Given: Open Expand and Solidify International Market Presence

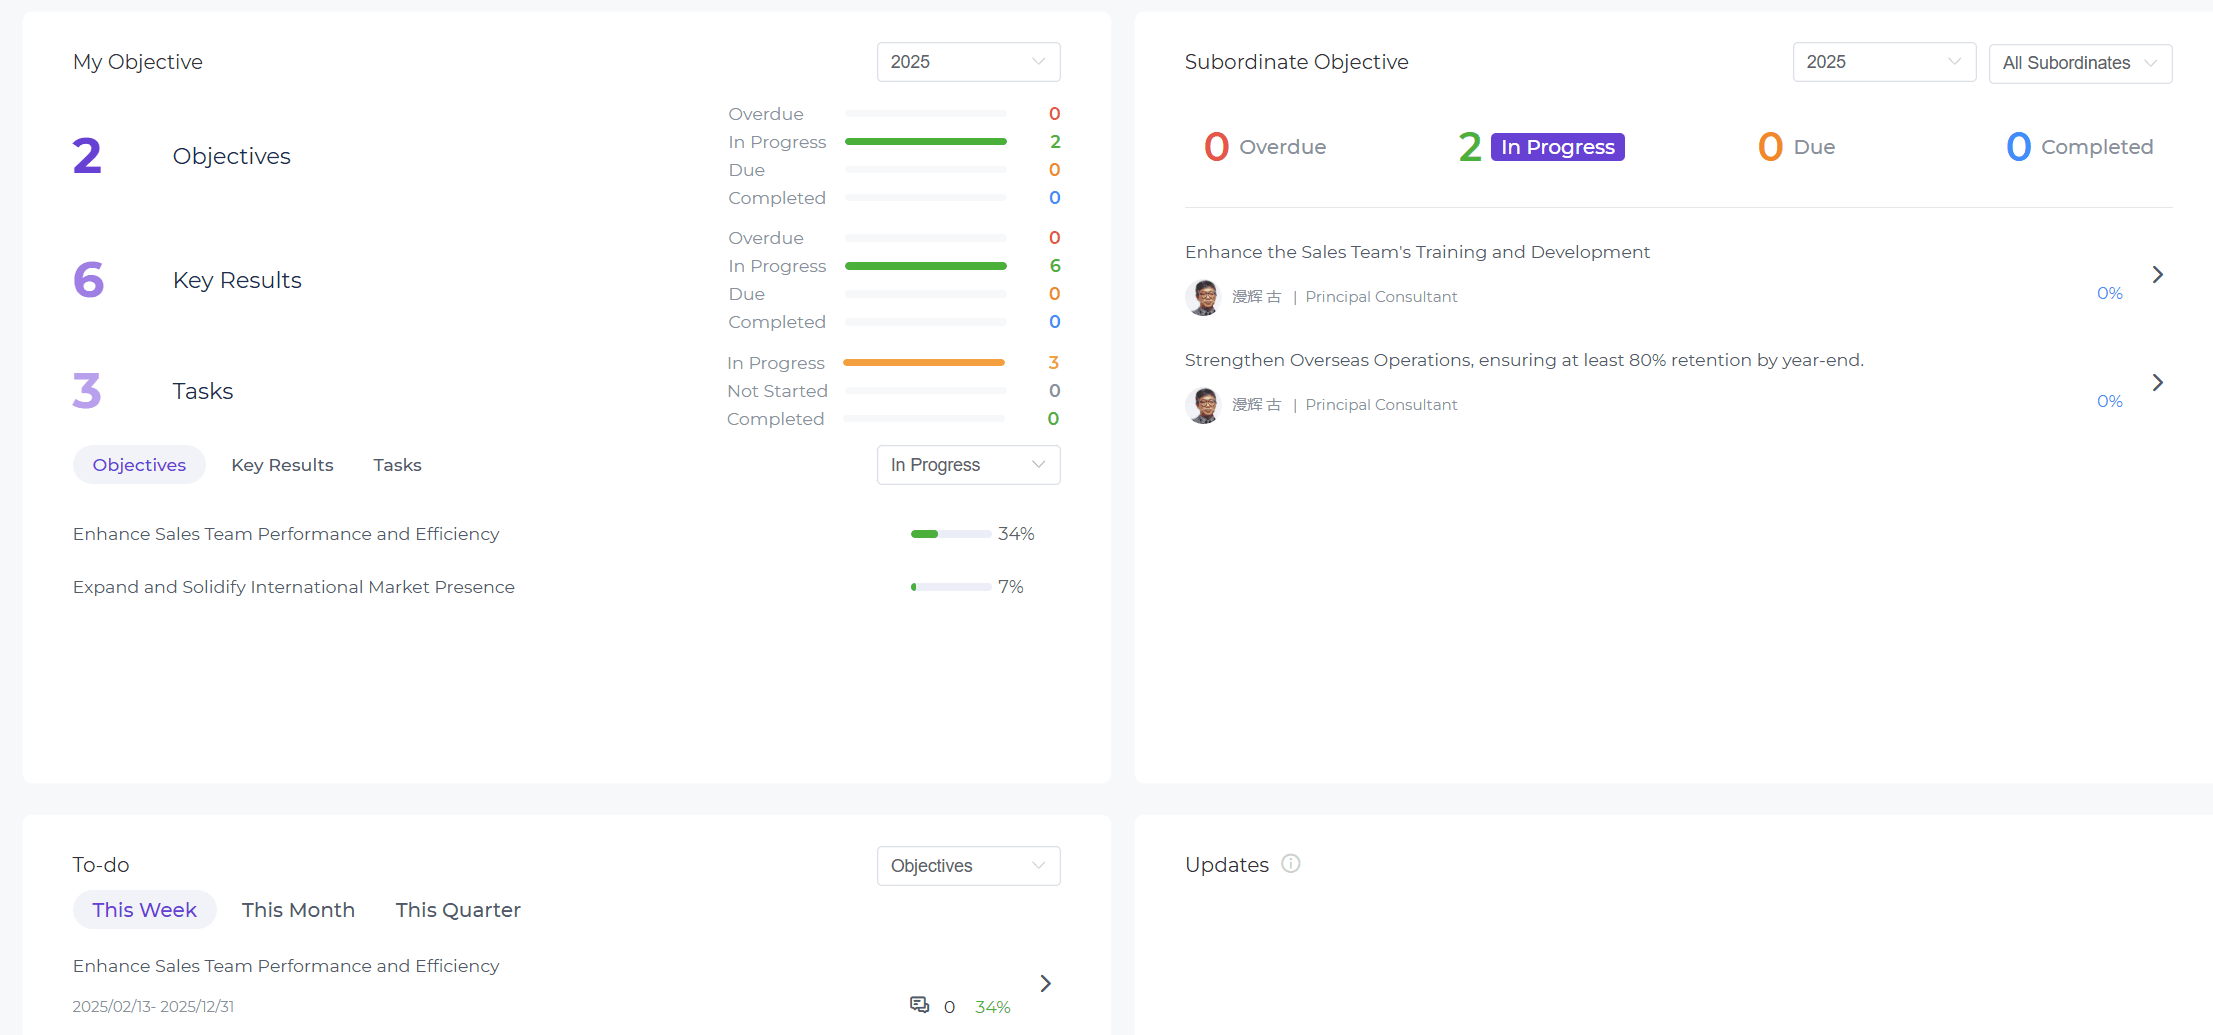Looking at the screenshot, I should click(x=293, y=587).
